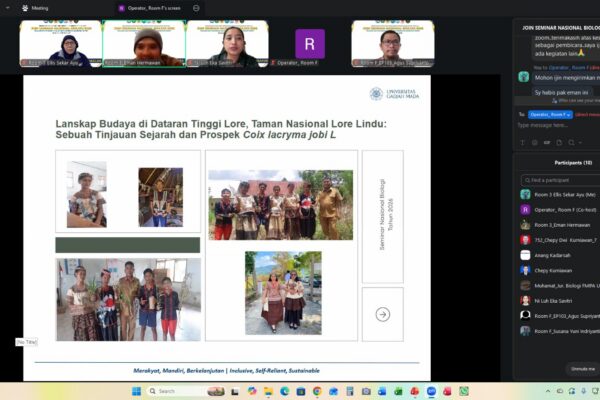Open WhatsApp from the taskbar

tap(464, 391)
